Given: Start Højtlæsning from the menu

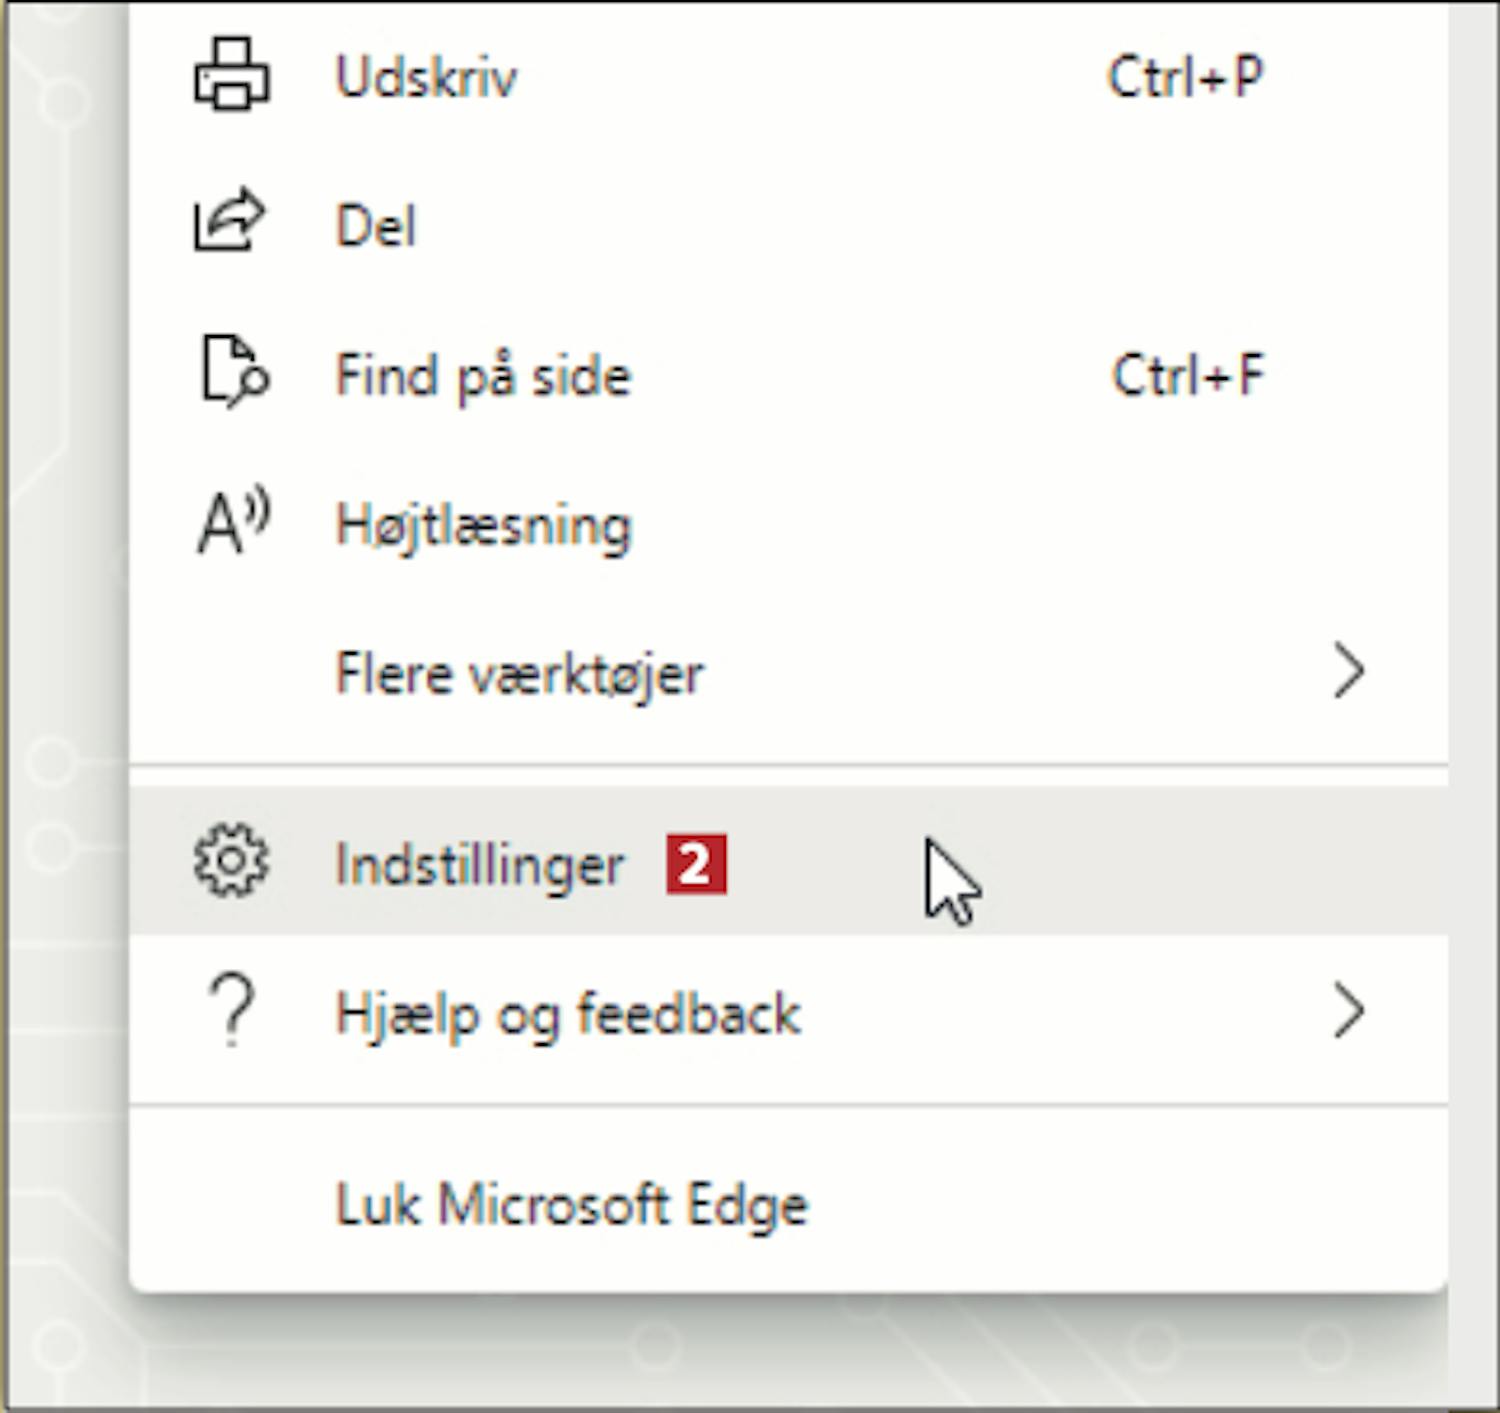Looking at the screenshot, I should [788, 524].
